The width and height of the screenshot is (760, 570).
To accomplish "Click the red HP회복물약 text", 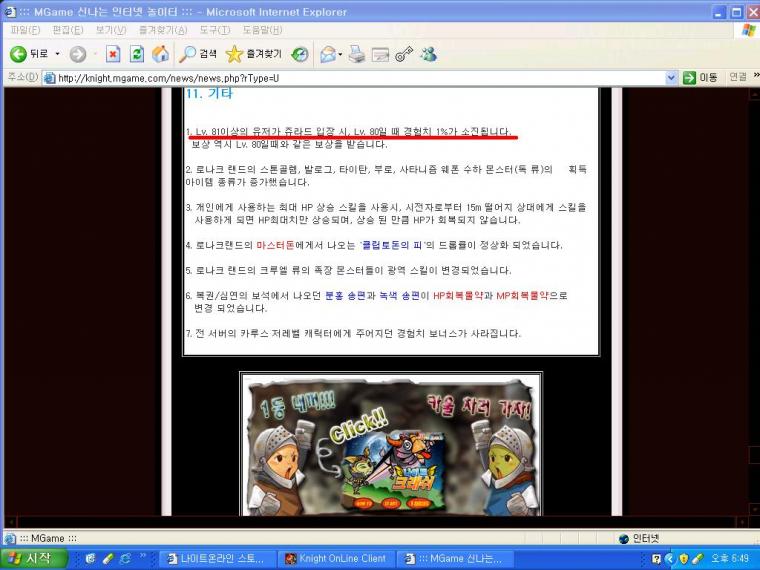I will 458,296.
